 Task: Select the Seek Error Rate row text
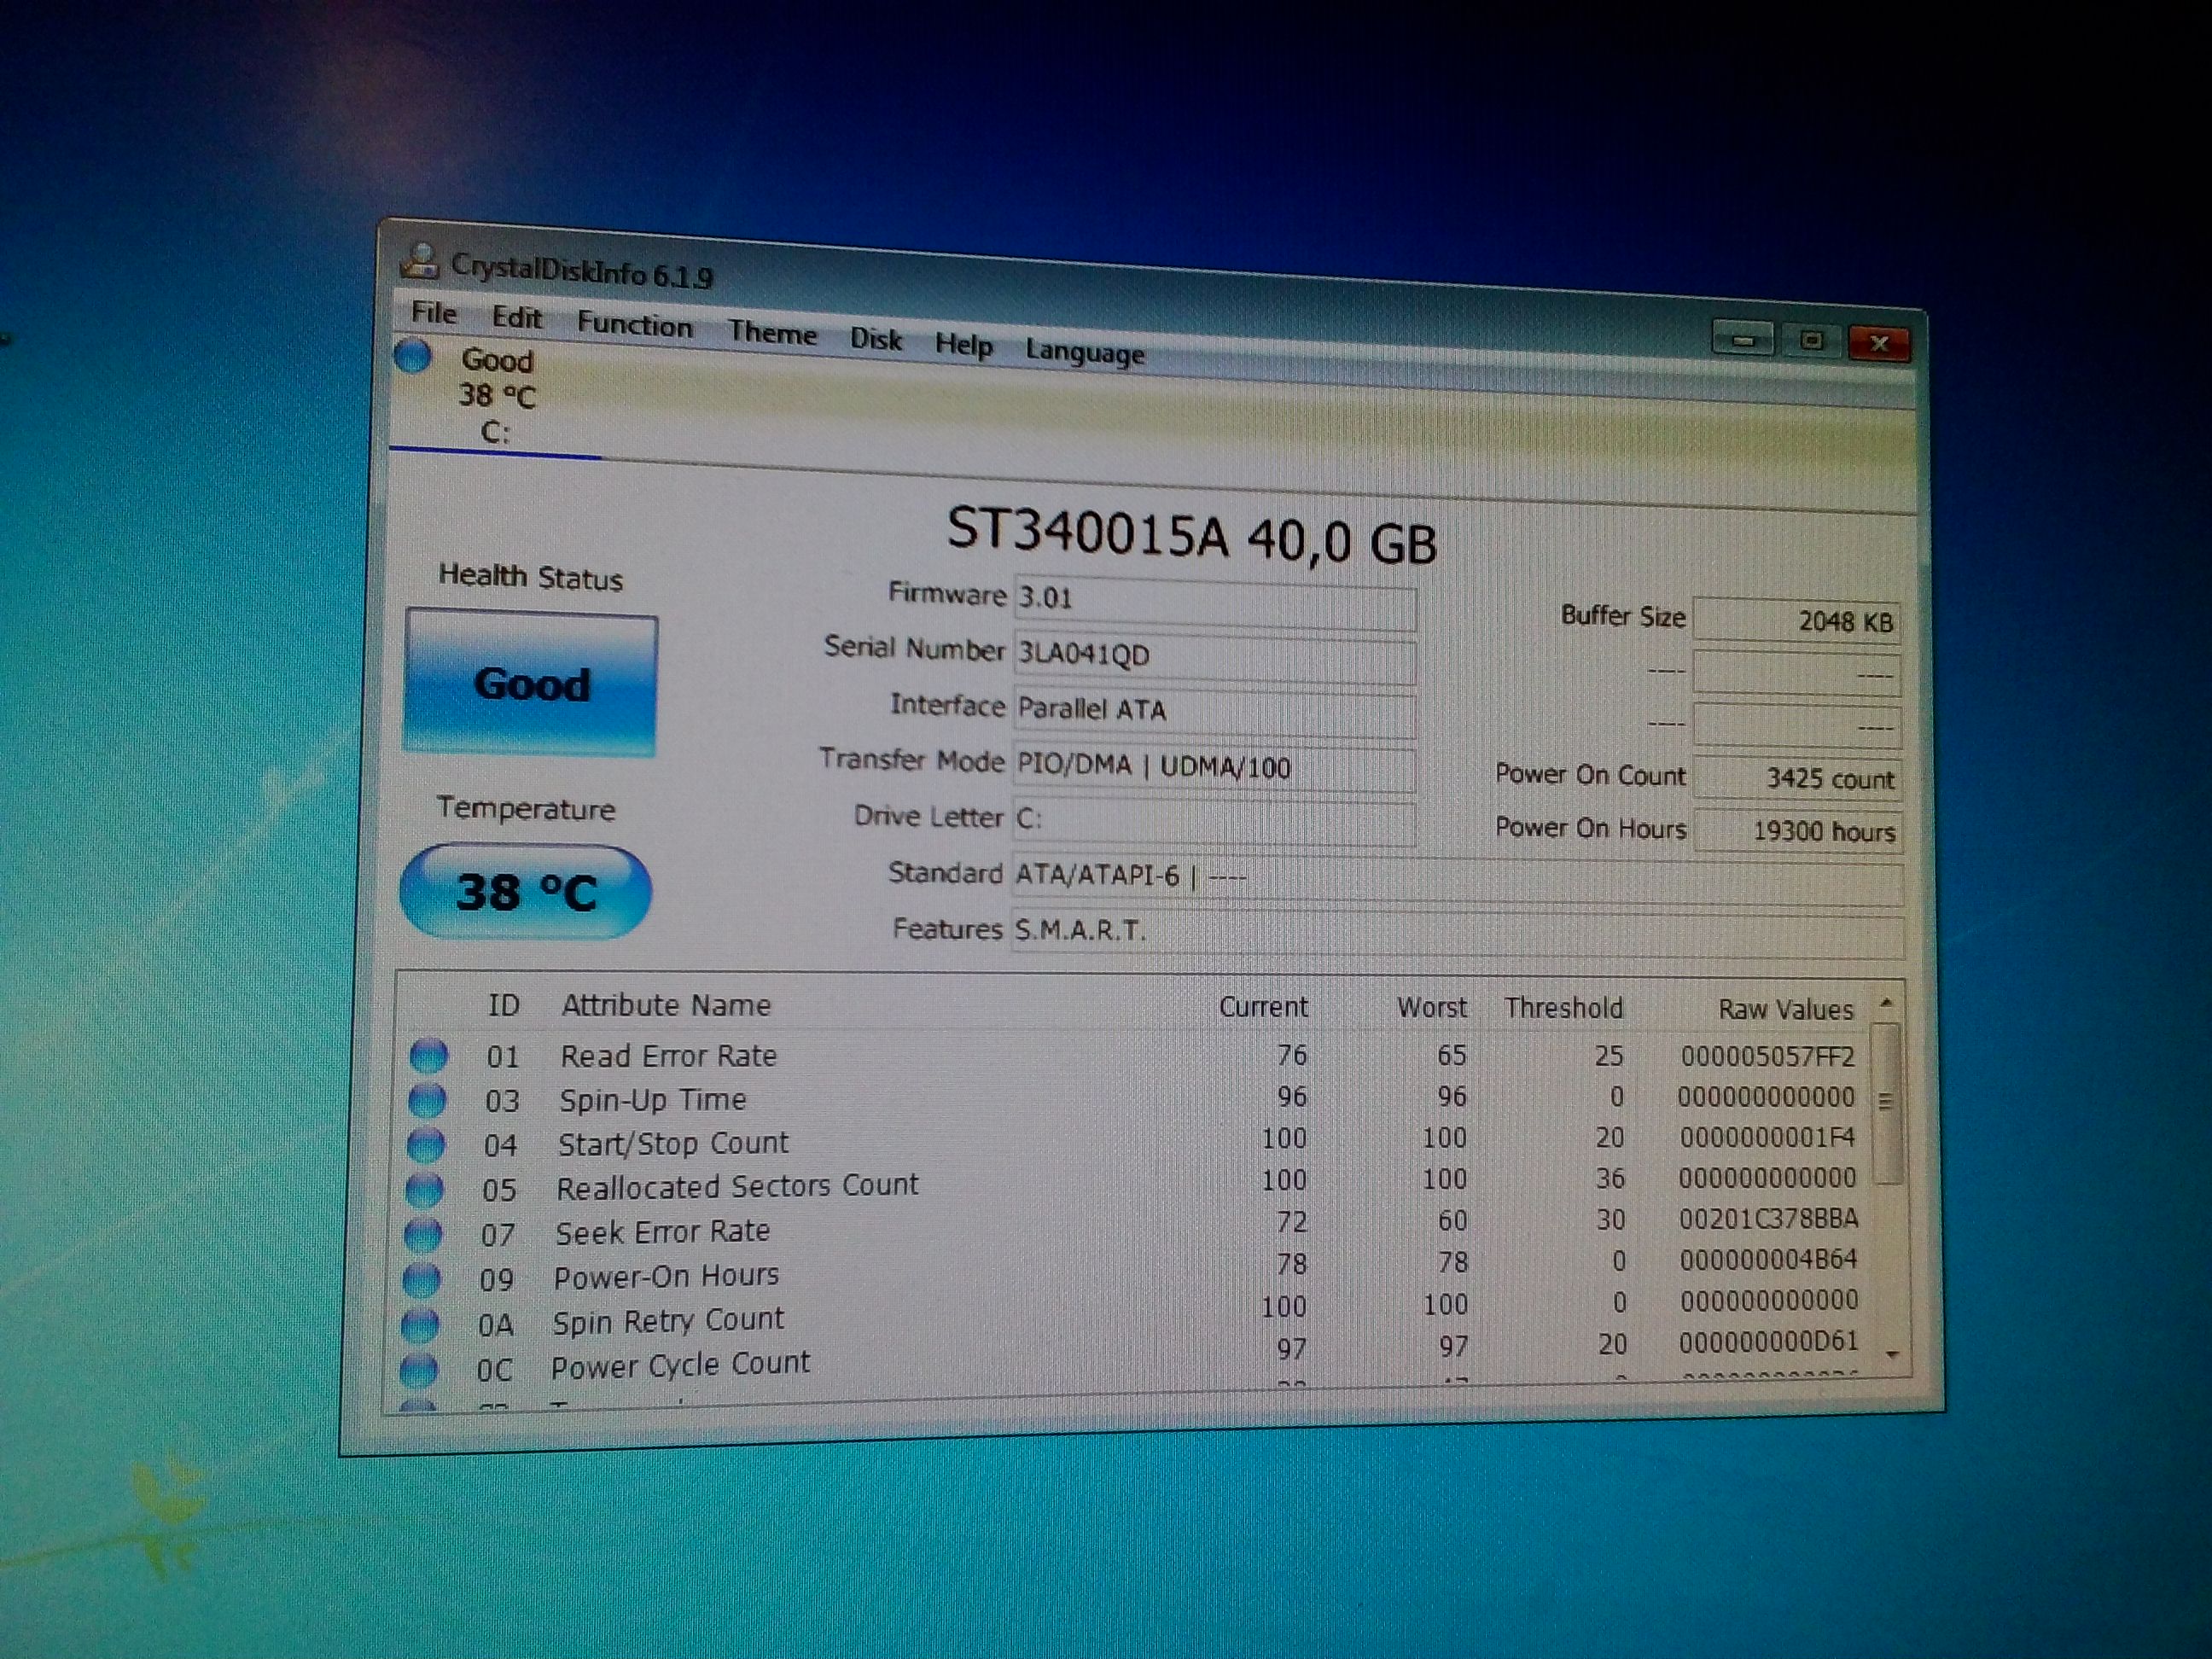coord(662,1232)
